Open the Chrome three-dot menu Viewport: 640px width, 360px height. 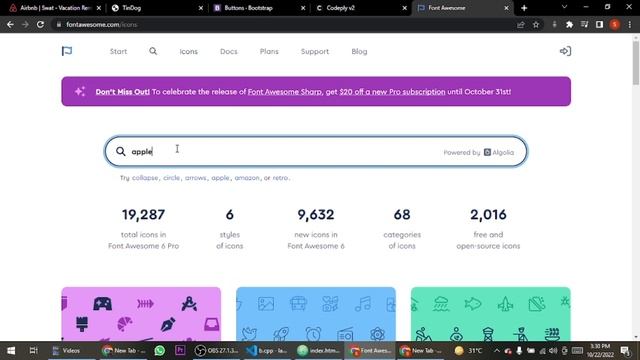point(630,25)
